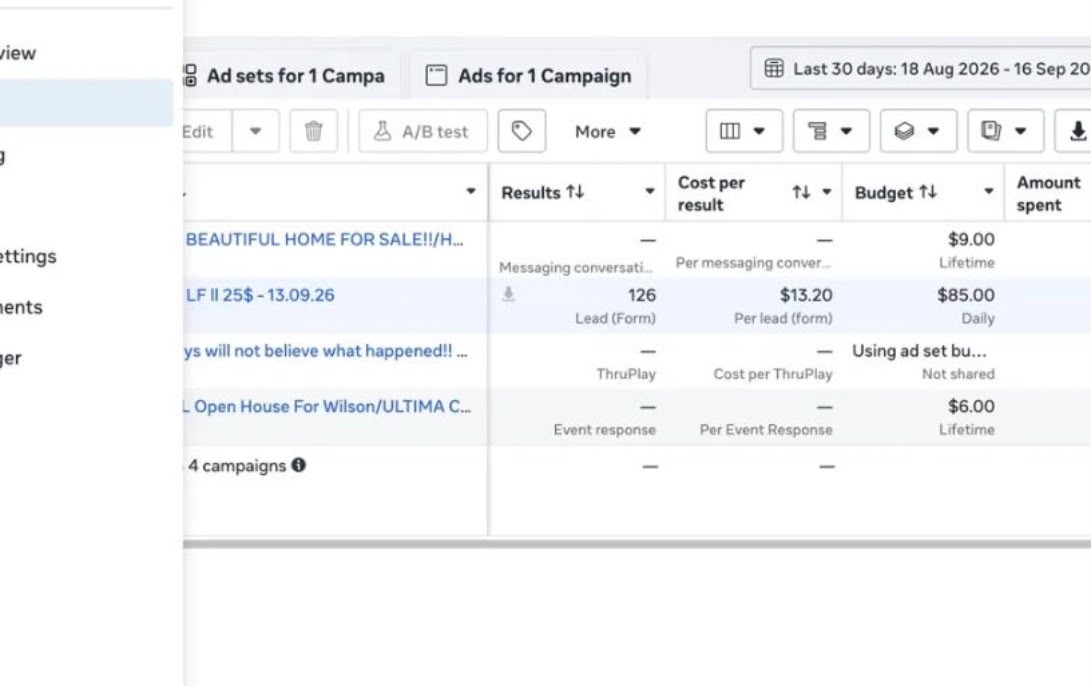Click the 126 results value
Viewport: 1091px width, 686px height.
[642, 295]
